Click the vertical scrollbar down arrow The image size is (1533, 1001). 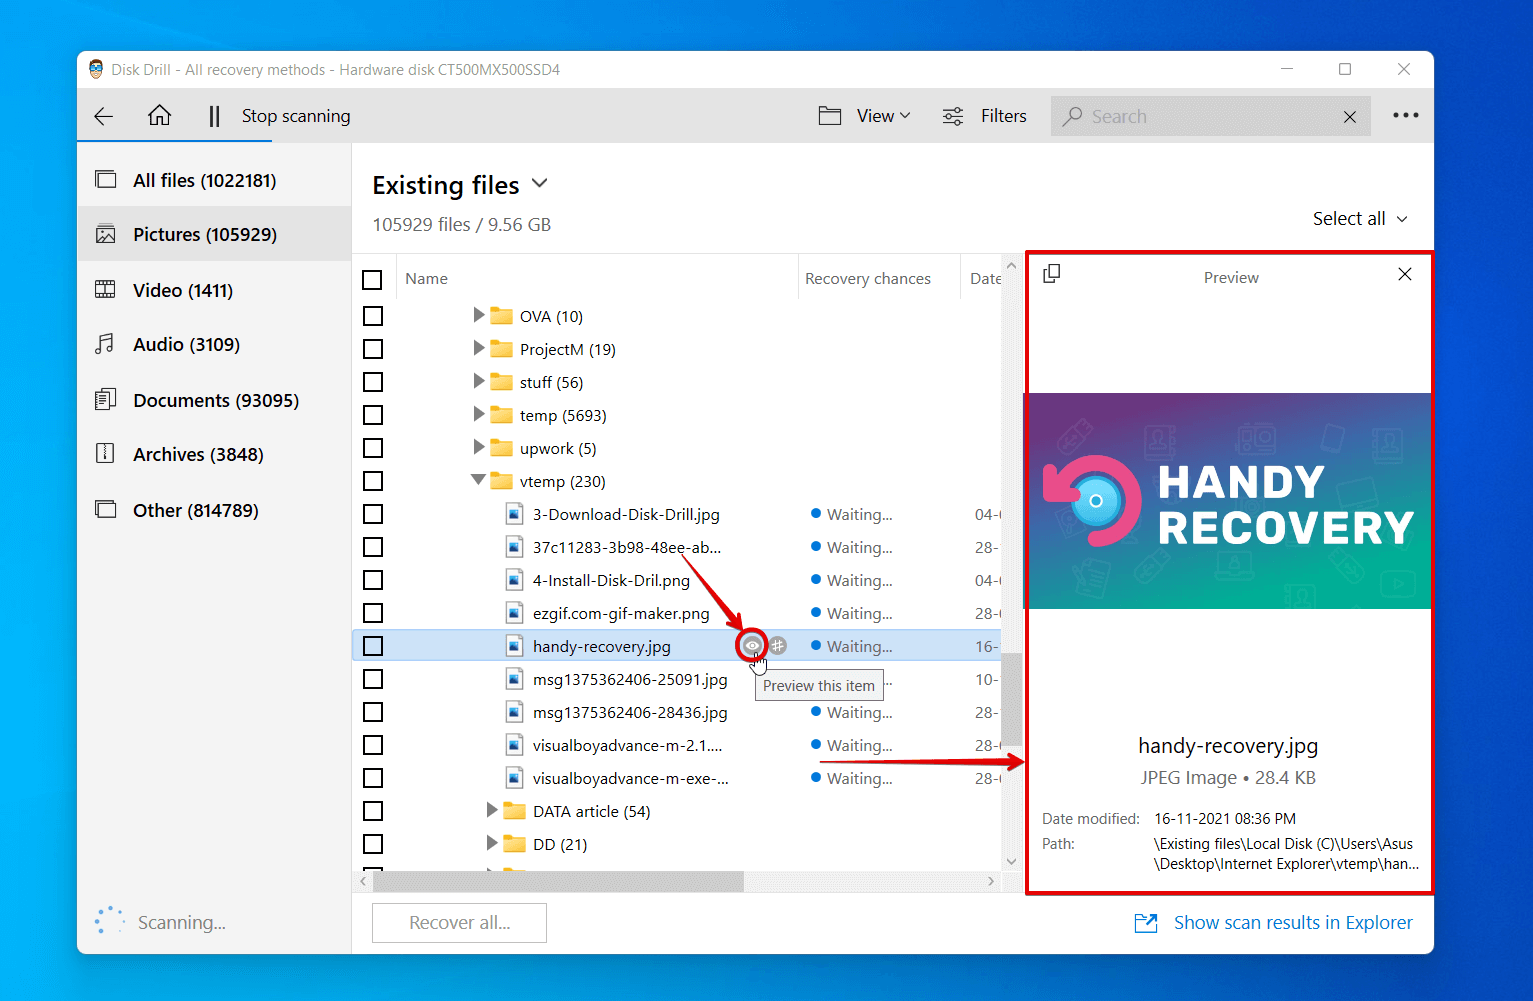point(1011,861)
